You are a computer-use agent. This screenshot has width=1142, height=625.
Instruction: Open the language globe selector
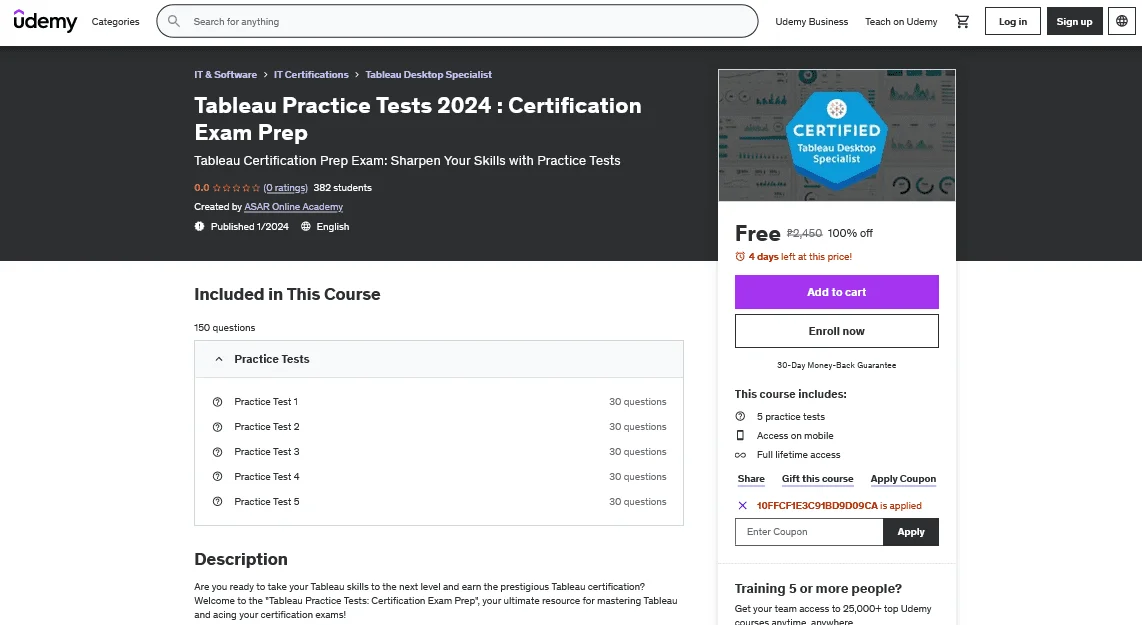tap(1122, 22)
